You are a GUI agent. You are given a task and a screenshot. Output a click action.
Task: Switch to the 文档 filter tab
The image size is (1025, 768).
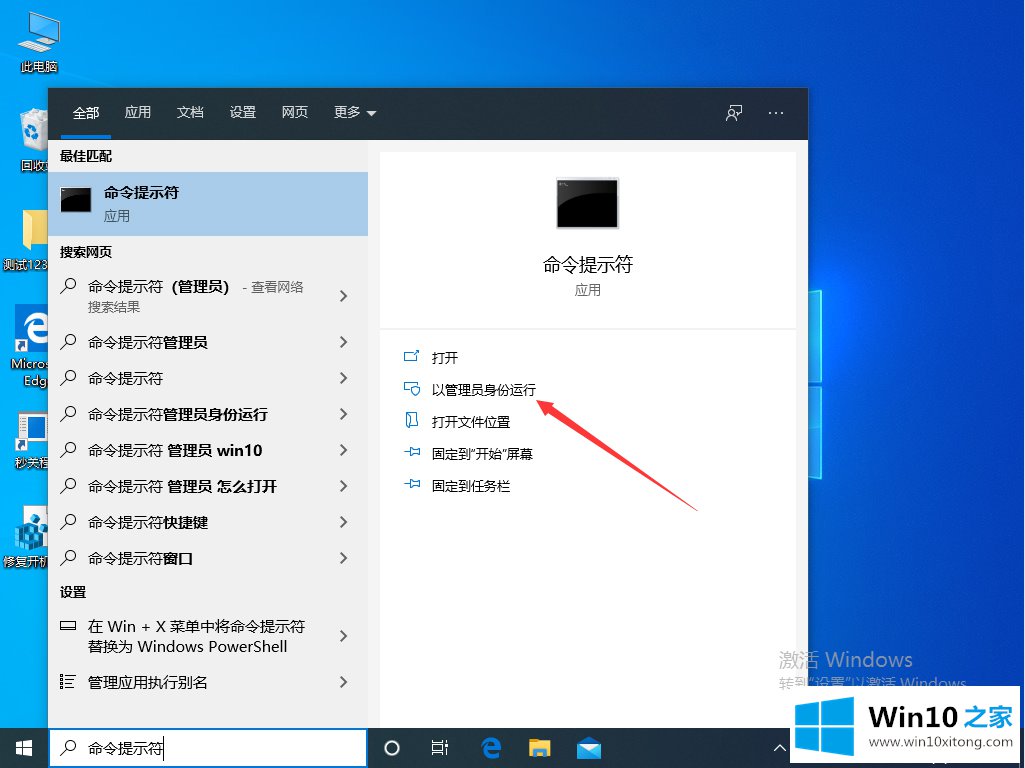(x=190, y=113)
